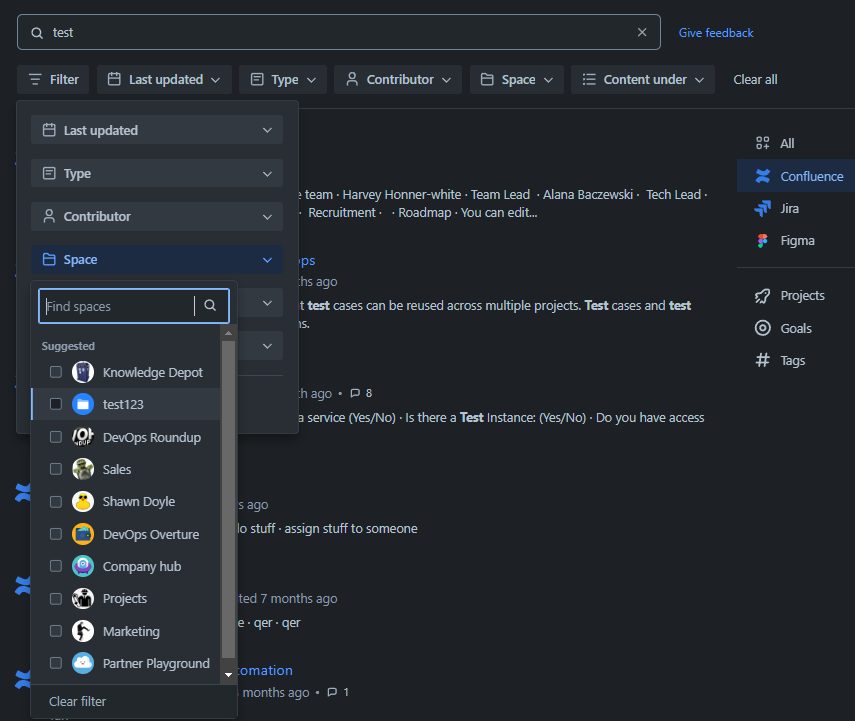Viewport: 855px width, 721px height.
Task: Click the folder icon in the Space panel row
Action: coord(49,259)
